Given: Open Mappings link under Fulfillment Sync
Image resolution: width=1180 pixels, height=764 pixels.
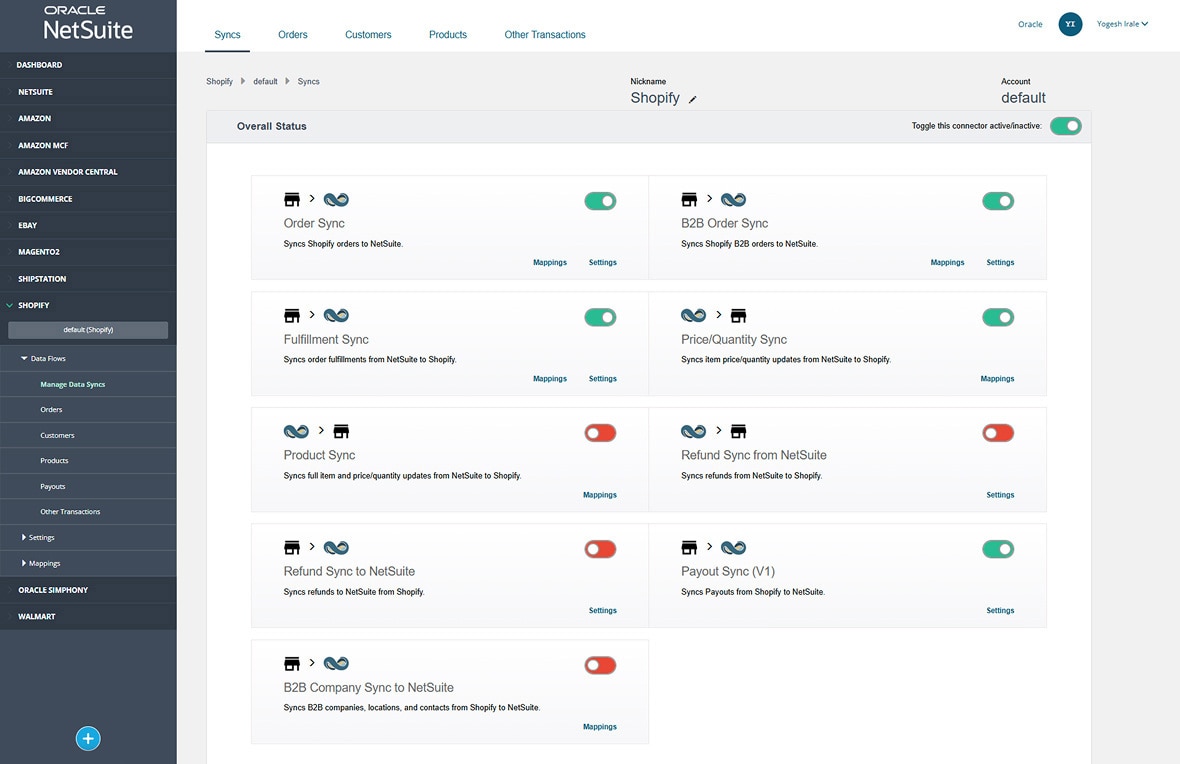Looking at the screenshot, I should (x=549, y=378).
